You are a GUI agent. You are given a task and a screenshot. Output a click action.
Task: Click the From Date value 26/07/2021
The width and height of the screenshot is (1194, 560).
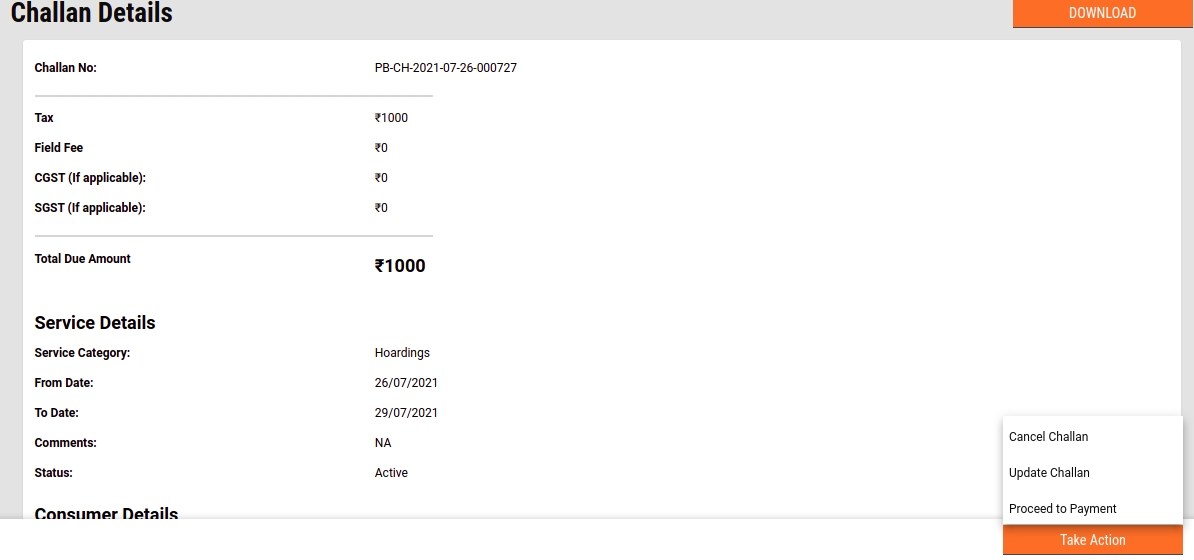click(406, 383)
